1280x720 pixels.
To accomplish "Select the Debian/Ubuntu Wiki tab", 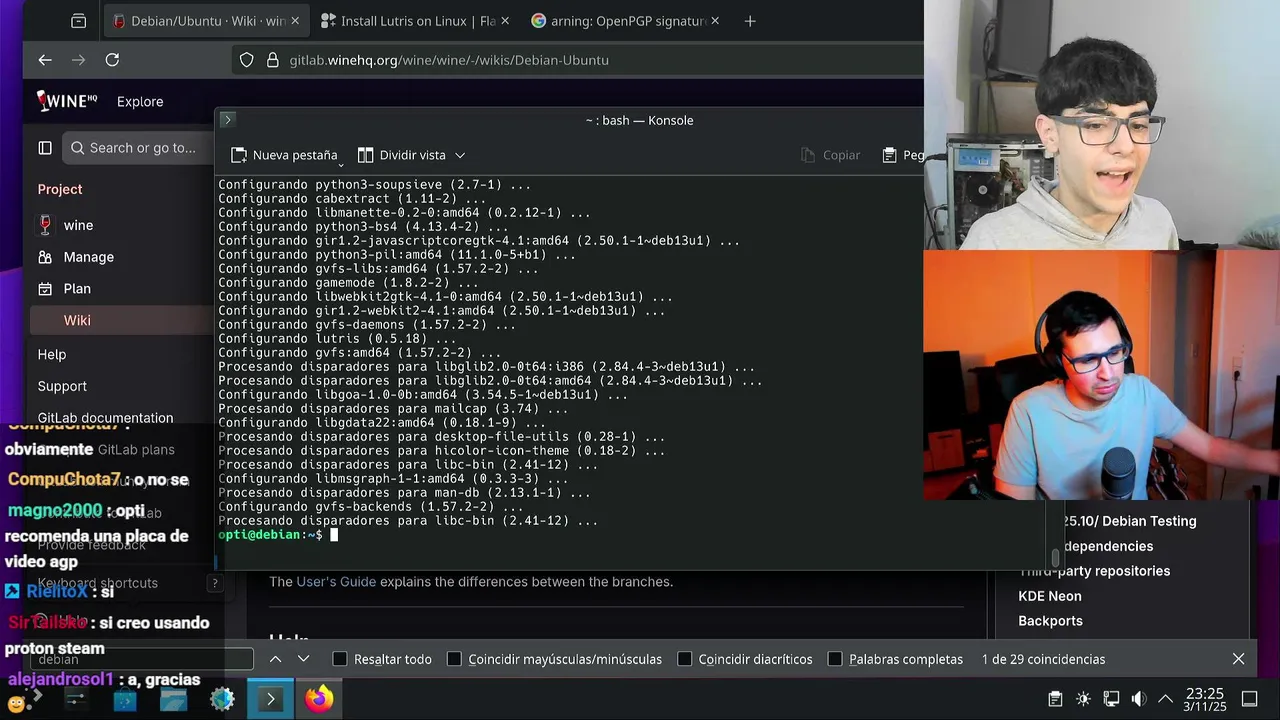I will point(206,21).
